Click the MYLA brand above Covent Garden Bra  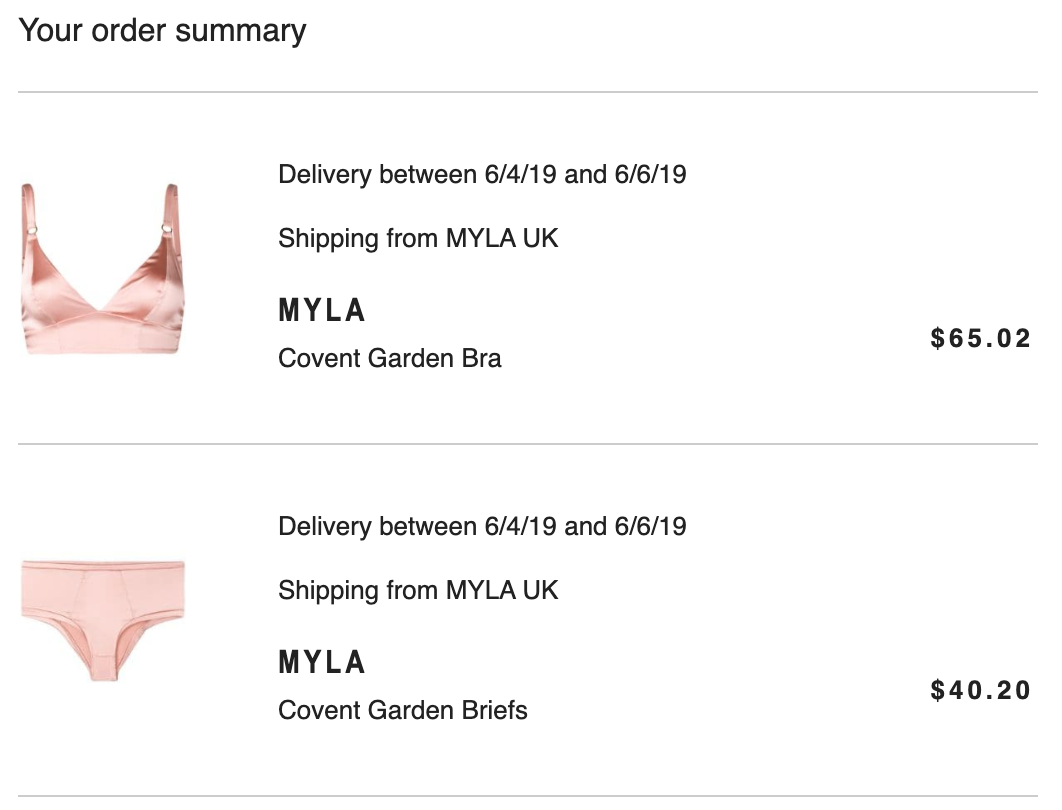[322, 311]
